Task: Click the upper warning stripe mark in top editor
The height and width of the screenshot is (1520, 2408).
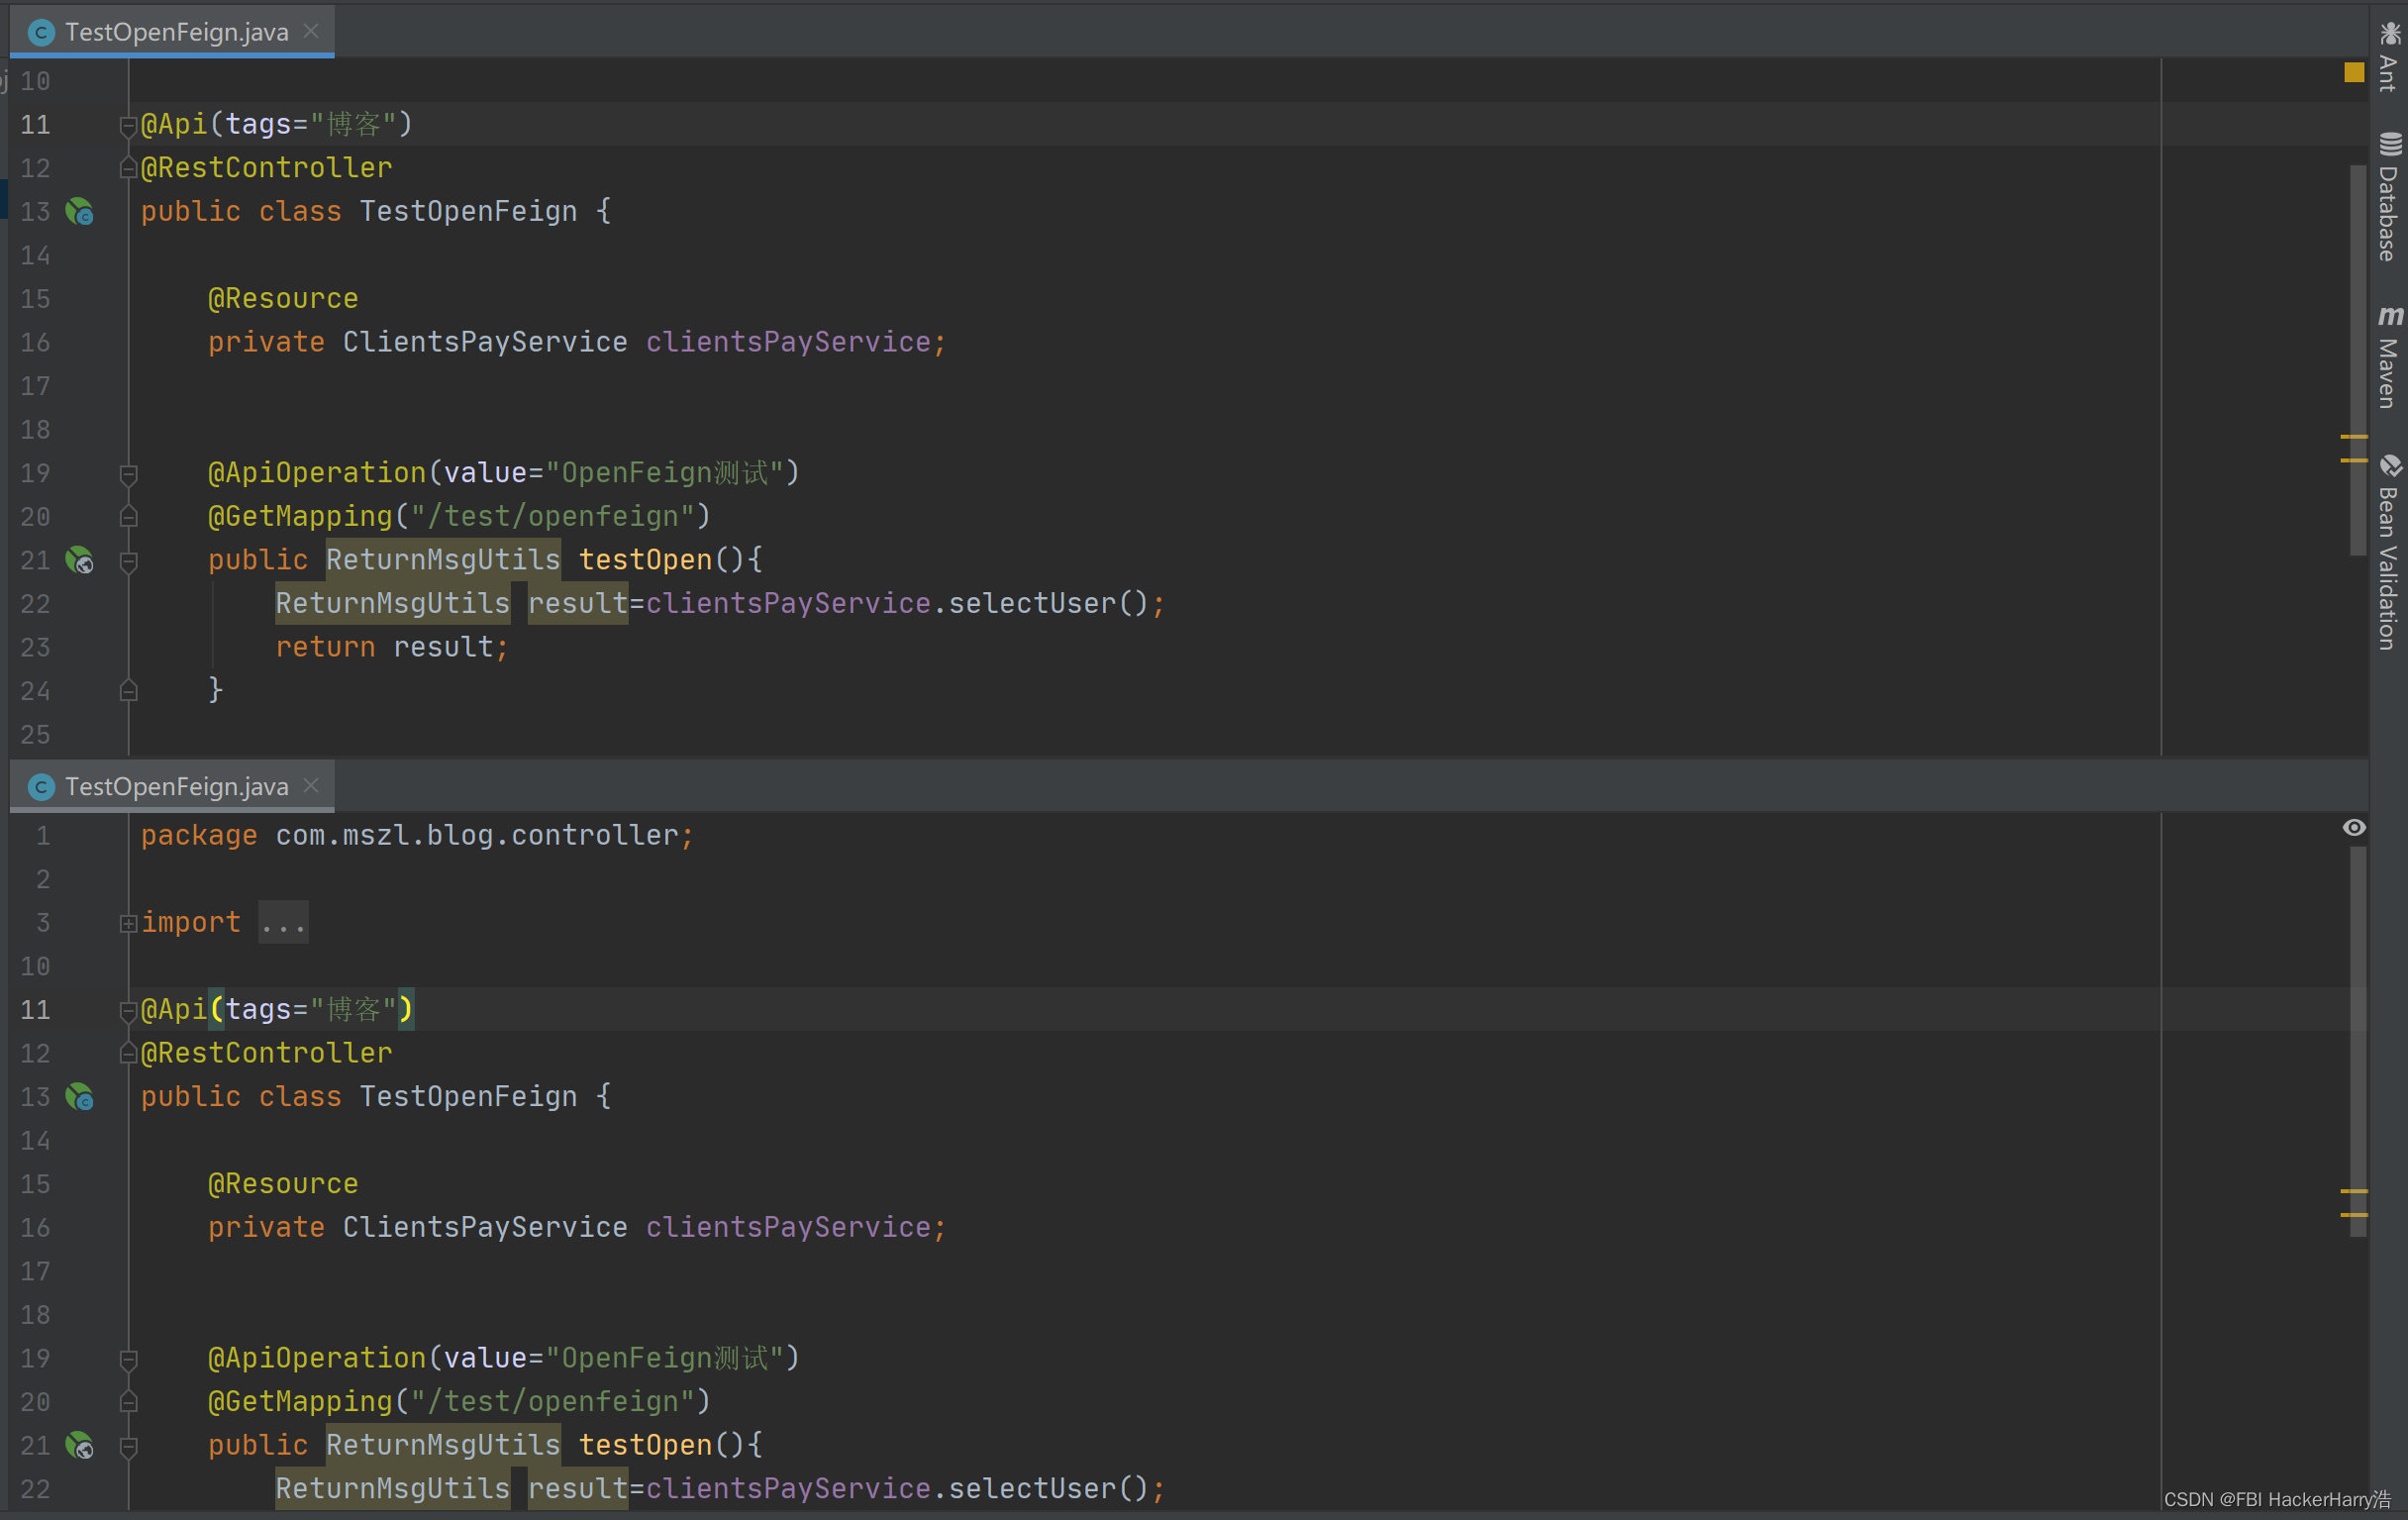Action: (x=2354, y=437)
